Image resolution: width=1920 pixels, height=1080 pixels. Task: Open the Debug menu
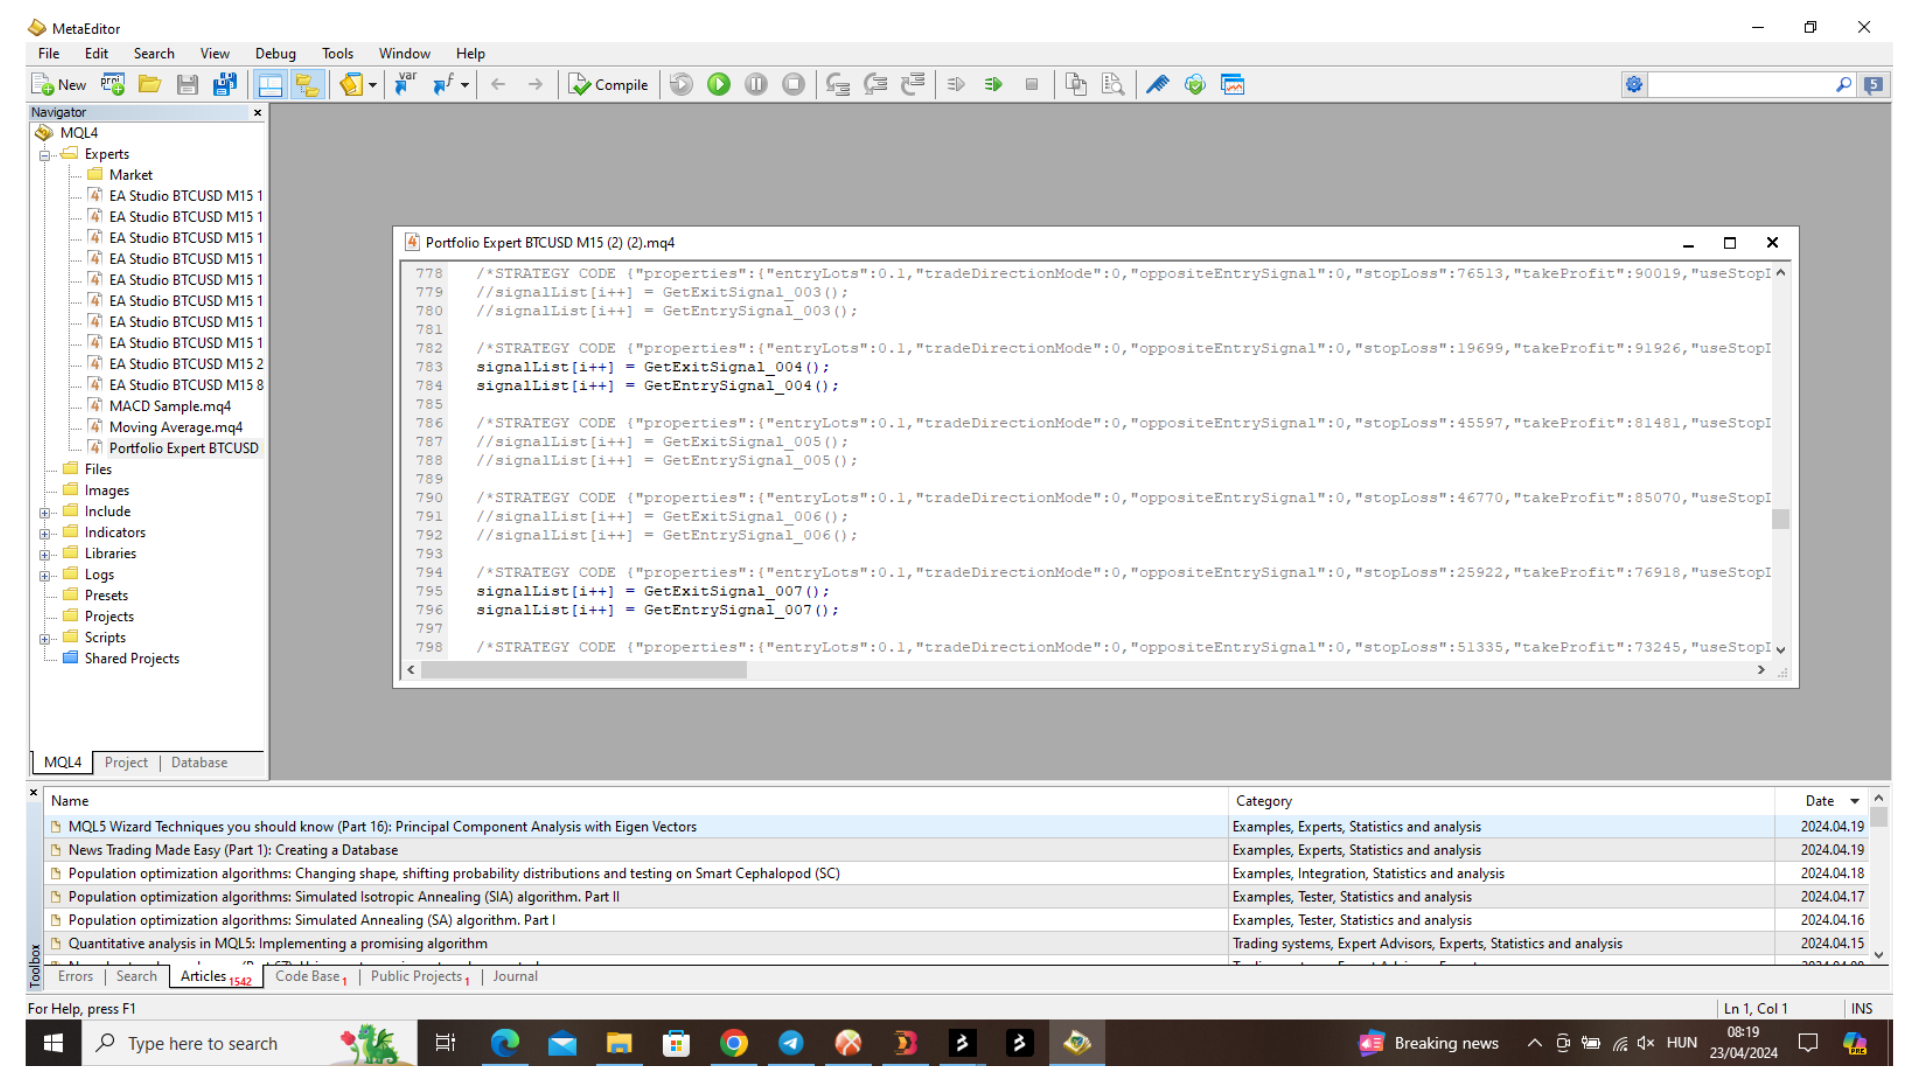coord(275,54)
